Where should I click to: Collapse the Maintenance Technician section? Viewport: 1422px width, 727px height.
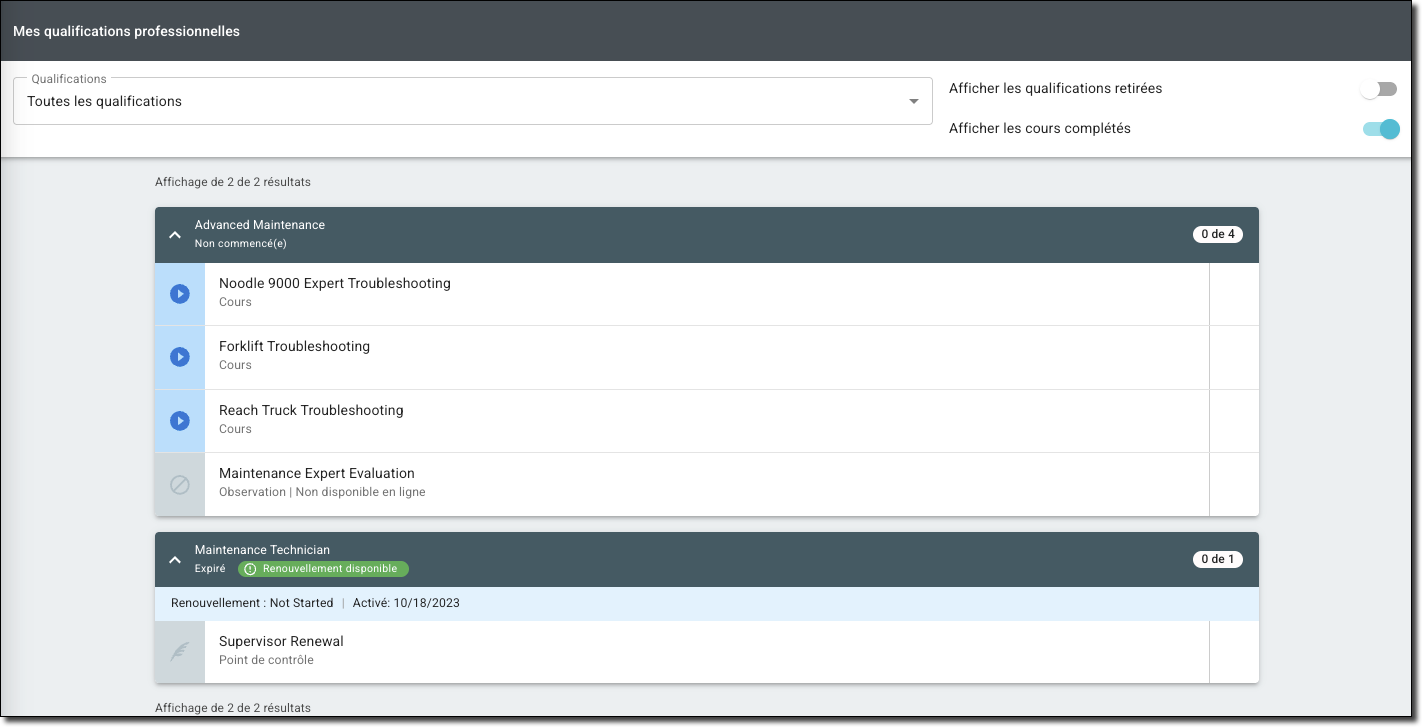point(175,560)
